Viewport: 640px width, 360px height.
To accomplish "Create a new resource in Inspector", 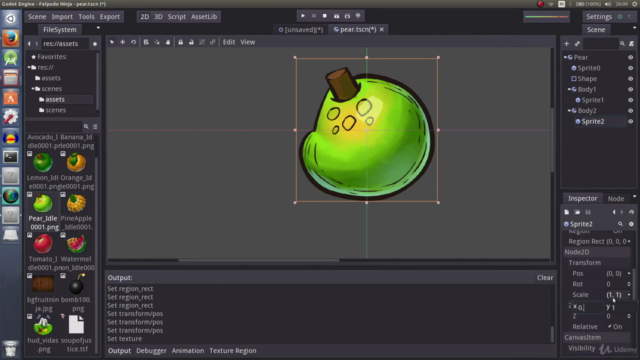I will (567, 212).
